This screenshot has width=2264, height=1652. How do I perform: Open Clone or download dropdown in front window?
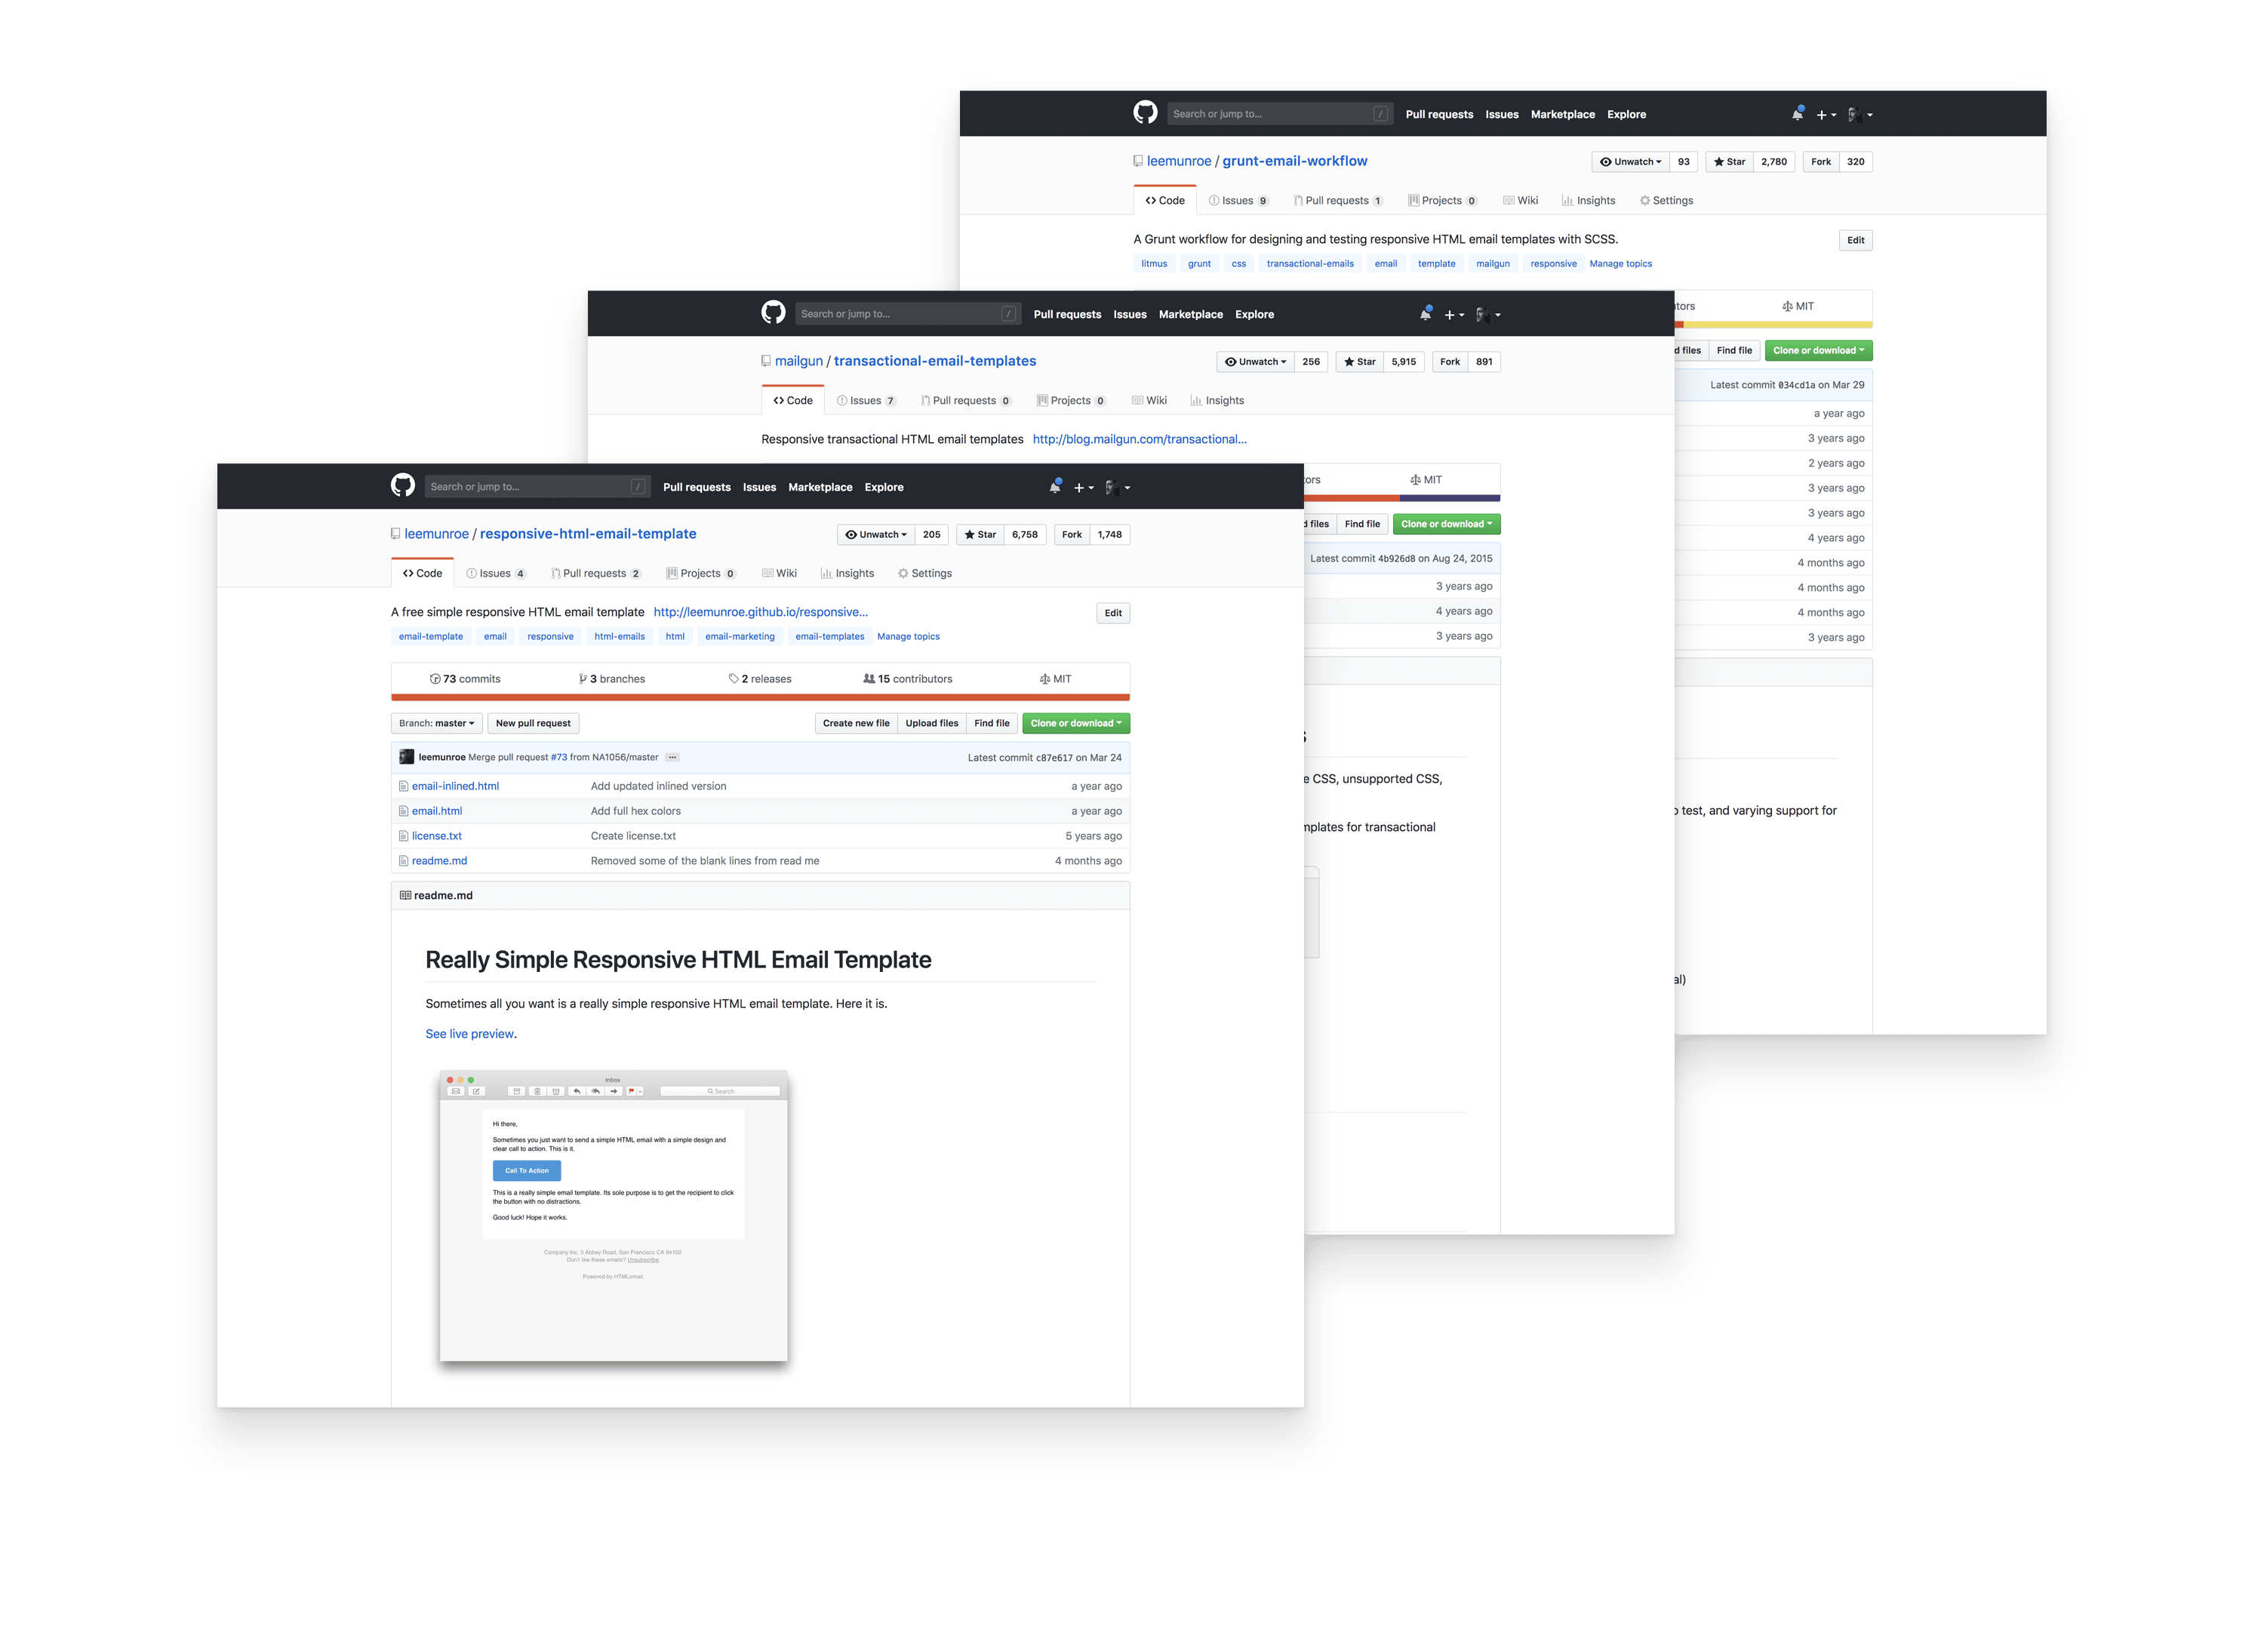tap(1076, 723)
